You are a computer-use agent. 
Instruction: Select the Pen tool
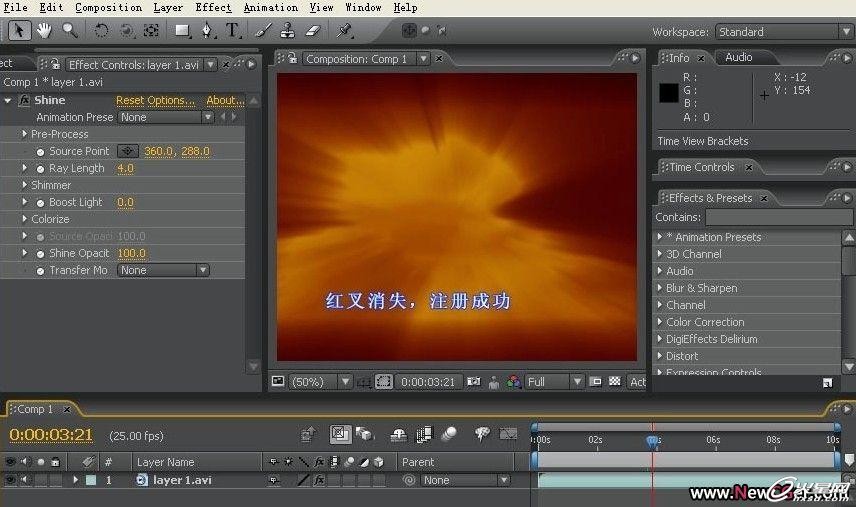click(207, 31)
